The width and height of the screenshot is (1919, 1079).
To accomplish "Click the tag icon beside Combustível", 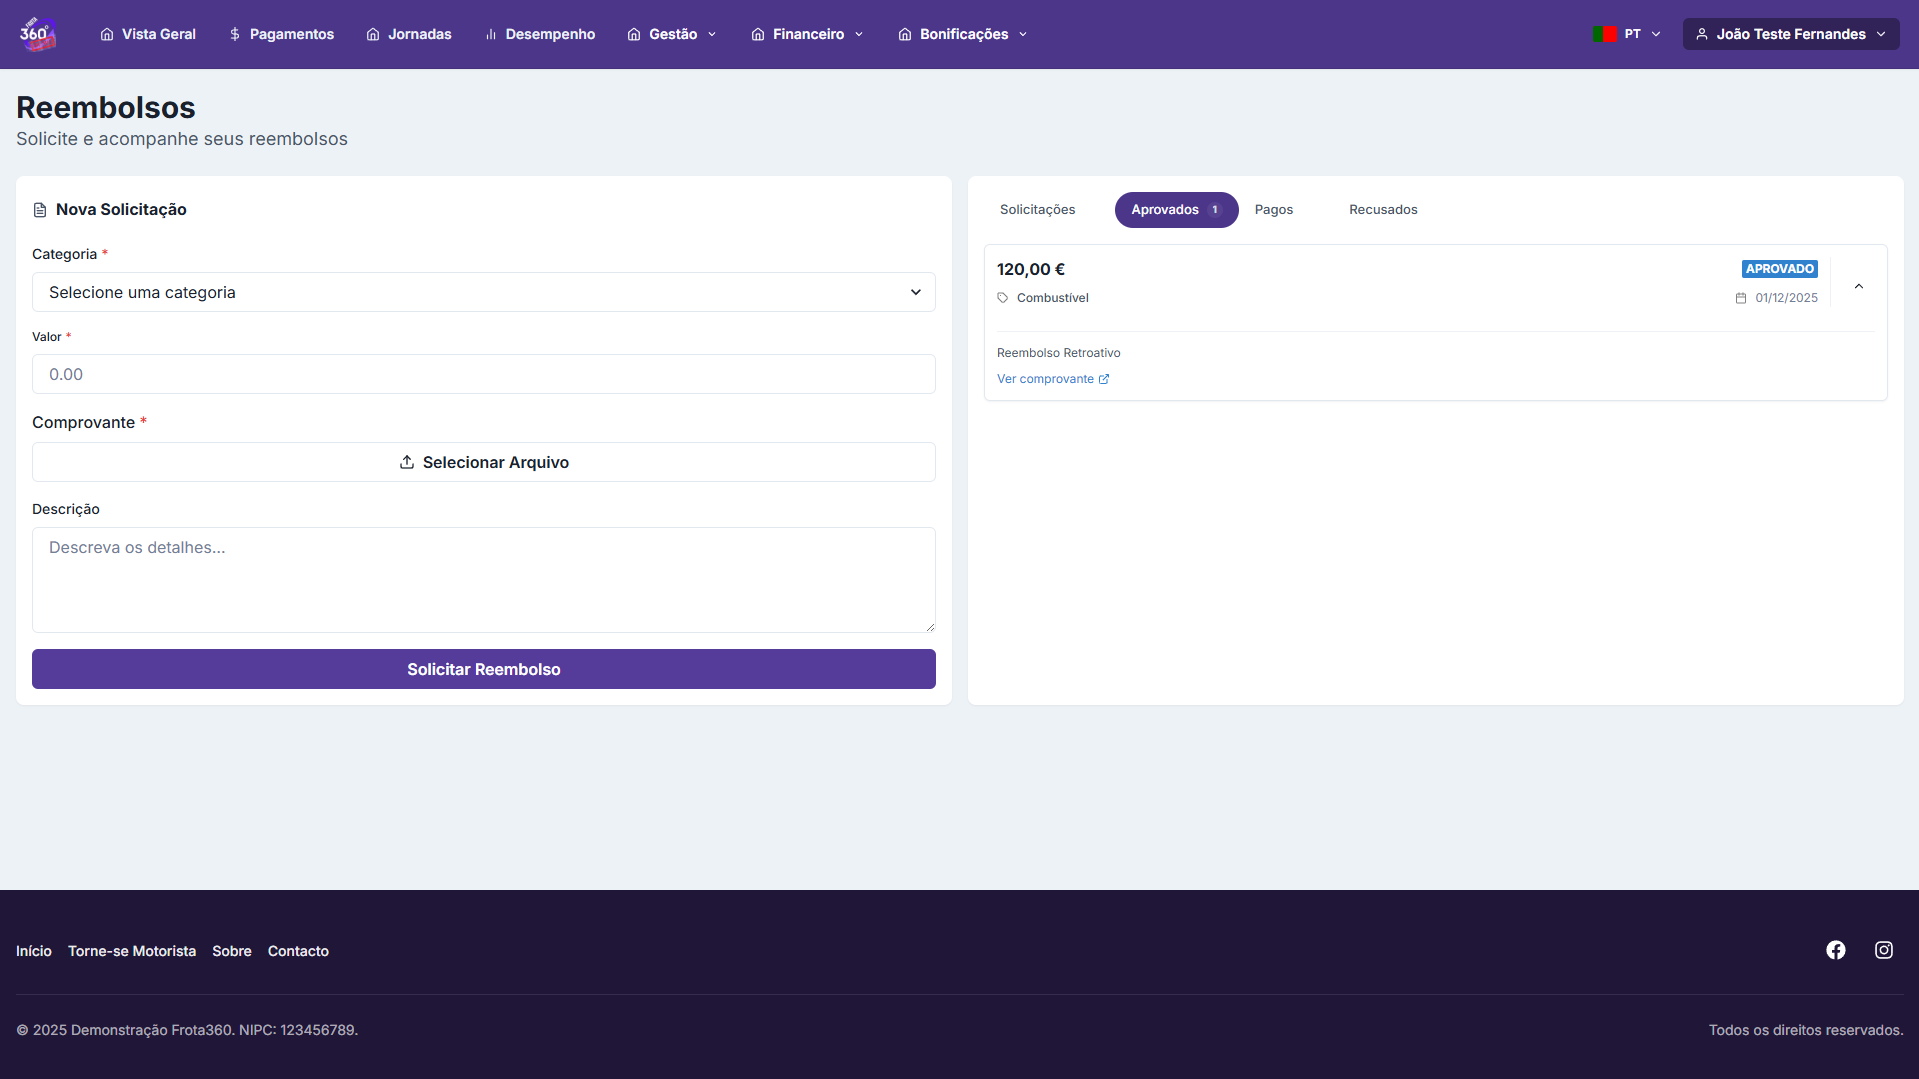I will tap(1003, 298).
